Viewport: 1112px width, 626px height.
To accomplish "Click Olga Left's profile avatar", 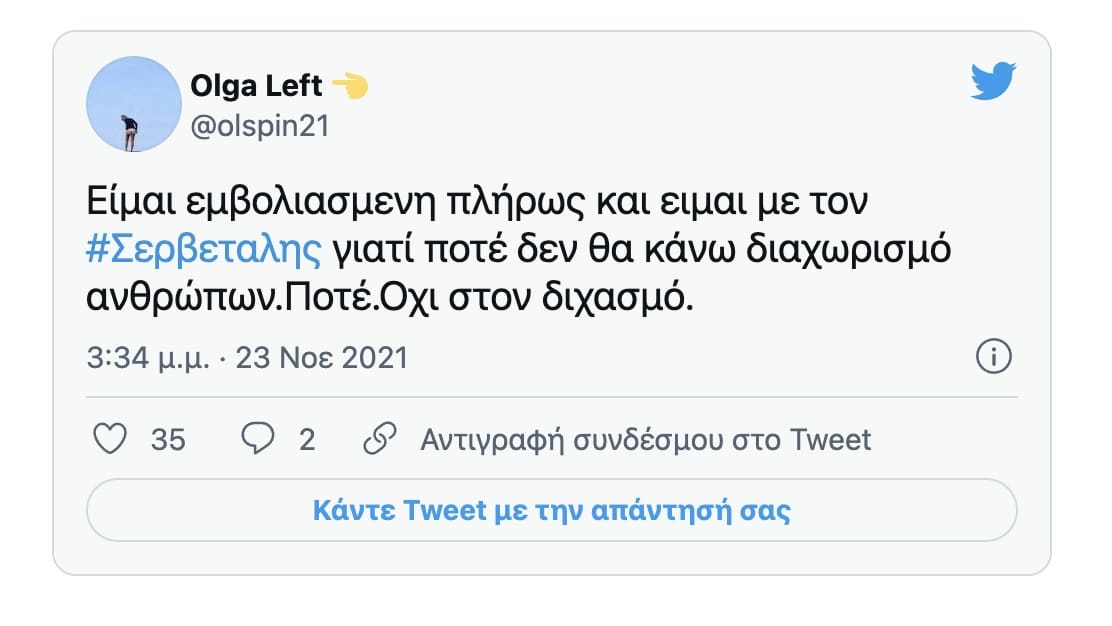I will click(x=134, y=104).
